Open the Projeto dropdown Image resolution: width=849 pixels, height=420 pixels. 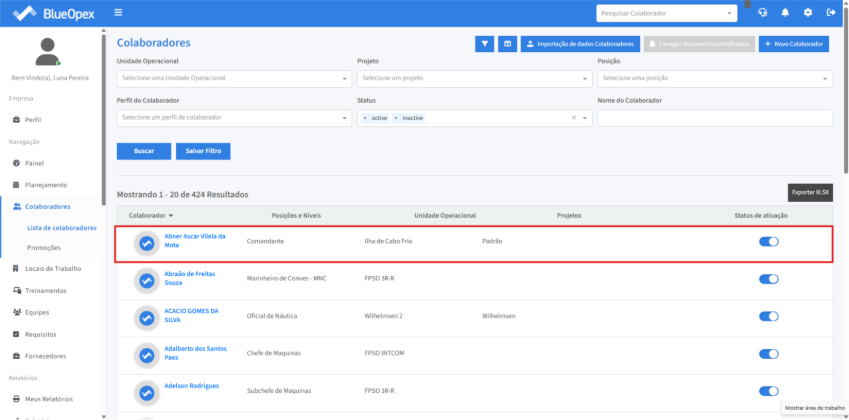(474, 78)
